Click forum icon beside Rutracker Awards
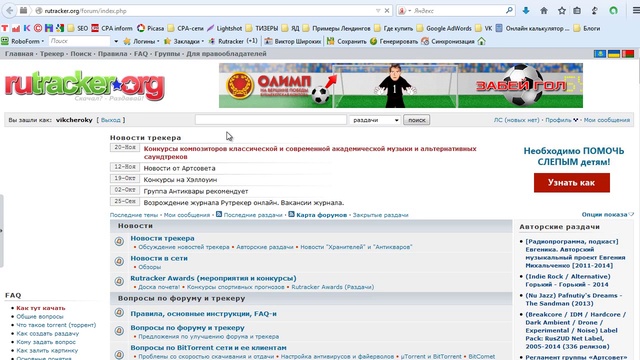This screenshot has width=640, height=360. click(x=119, y=281)
